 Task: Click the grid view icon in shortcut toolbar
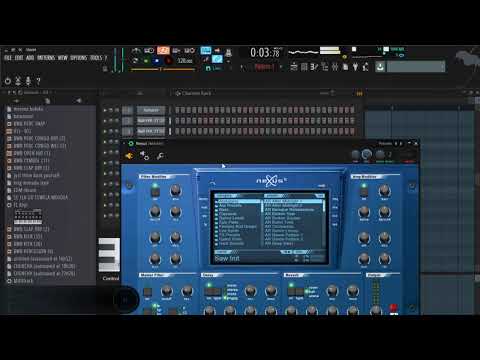tap(304, 67)
